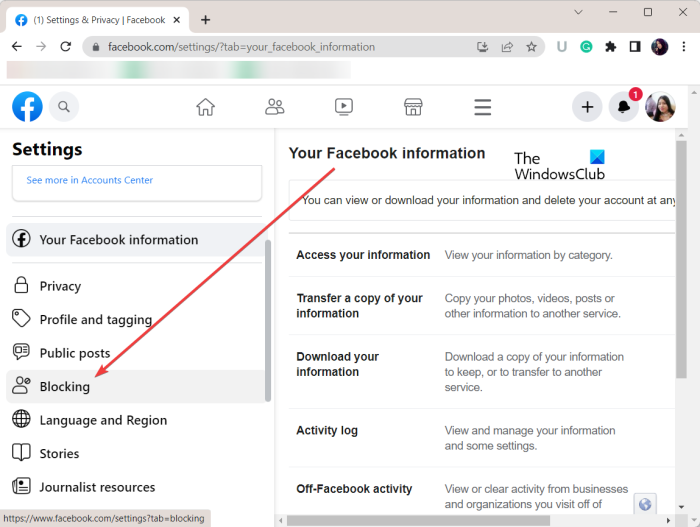Open the notifications bell
The image size is (700, 527).
click(x=624, y=107)
